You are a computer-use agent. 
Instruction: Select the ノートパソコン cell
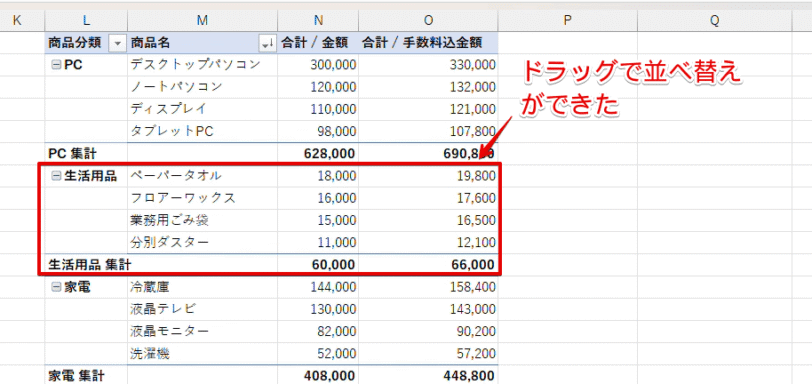pos(202,87)
